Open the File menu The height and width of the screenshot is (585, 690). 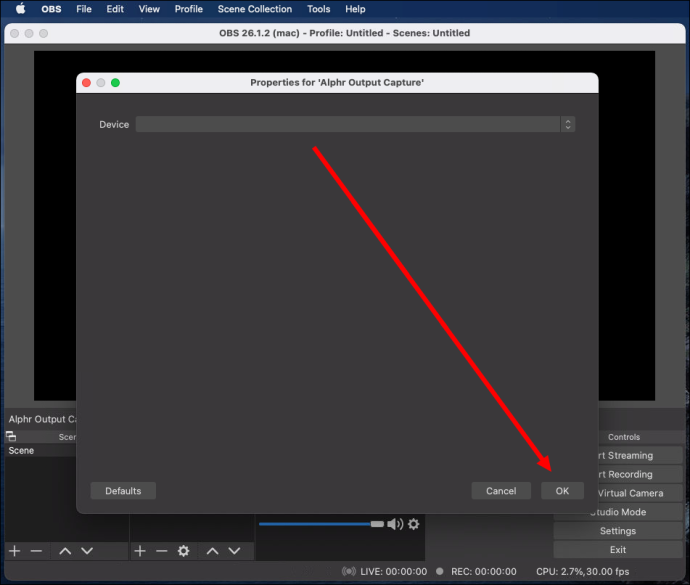pyautogui.click(x=84, y=9)
